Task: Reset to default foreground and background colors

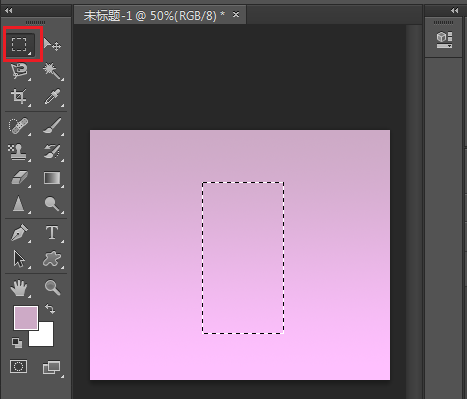Action: 17,342
